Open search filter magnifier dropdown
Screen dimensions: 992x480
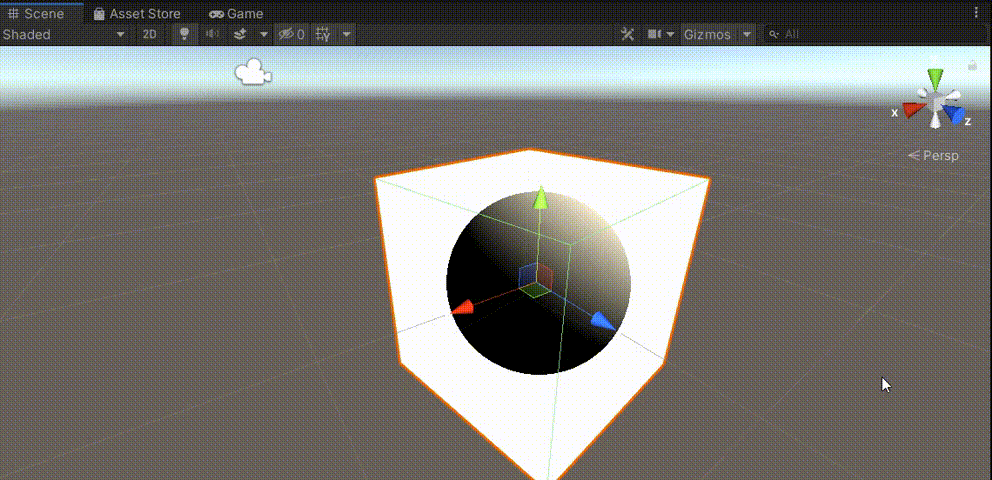(773, 34)
